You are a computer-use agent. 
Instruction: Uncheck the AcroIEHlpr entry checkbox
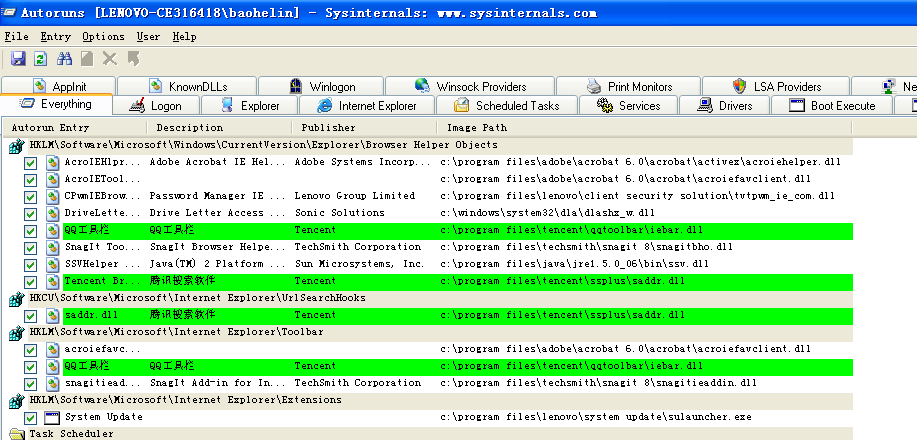[30, 163]
